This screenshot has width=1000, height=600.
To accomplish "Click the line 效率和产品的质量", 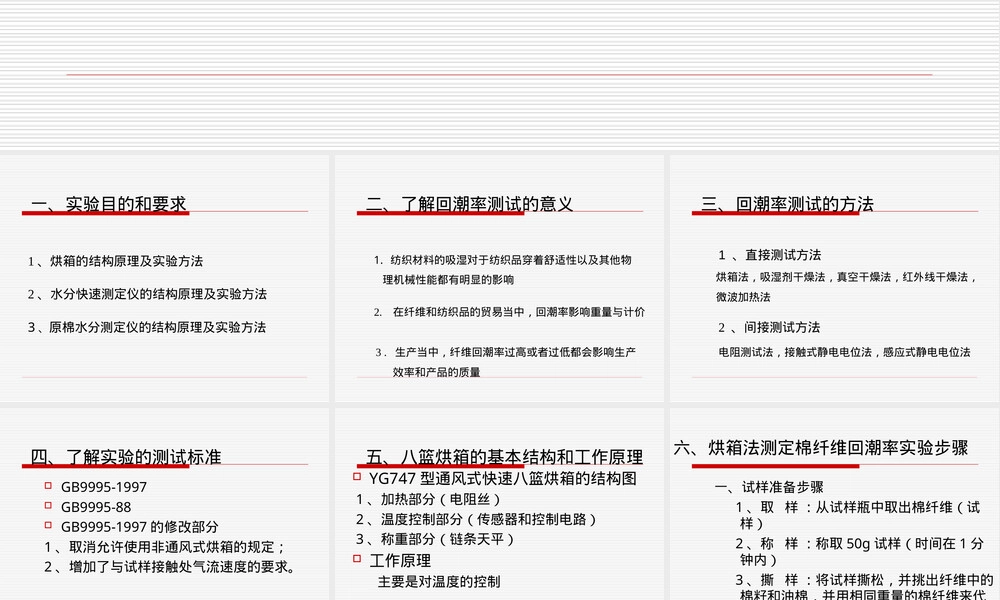I will [x=436, y=372].
